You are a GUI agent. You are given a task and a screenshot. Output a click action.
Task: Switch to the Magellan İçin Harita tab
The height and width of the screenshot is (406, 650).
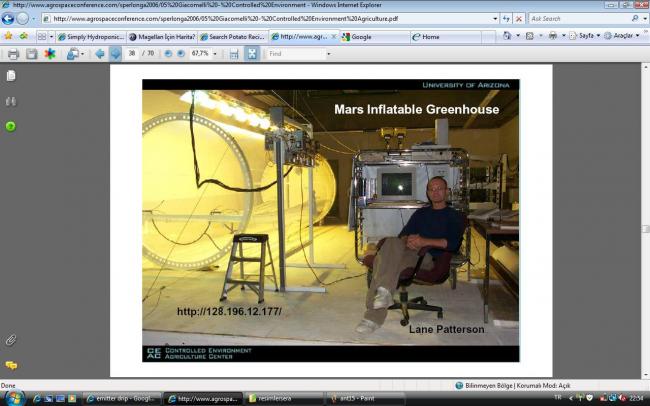[162, 37]
